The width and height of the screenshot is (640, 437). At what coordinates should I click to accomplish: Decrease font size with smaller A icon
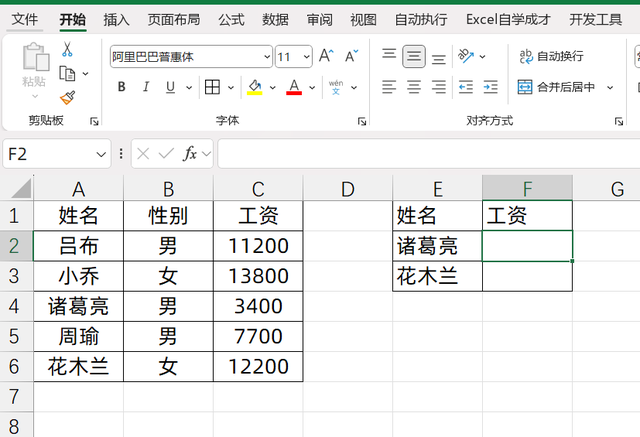[351, 56]
